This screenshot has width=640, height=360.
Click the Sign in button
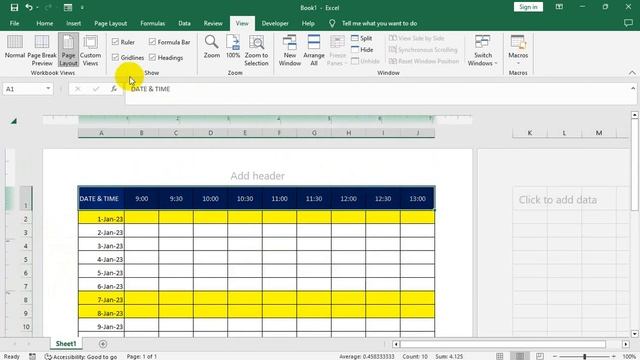[x=528, y=7]
